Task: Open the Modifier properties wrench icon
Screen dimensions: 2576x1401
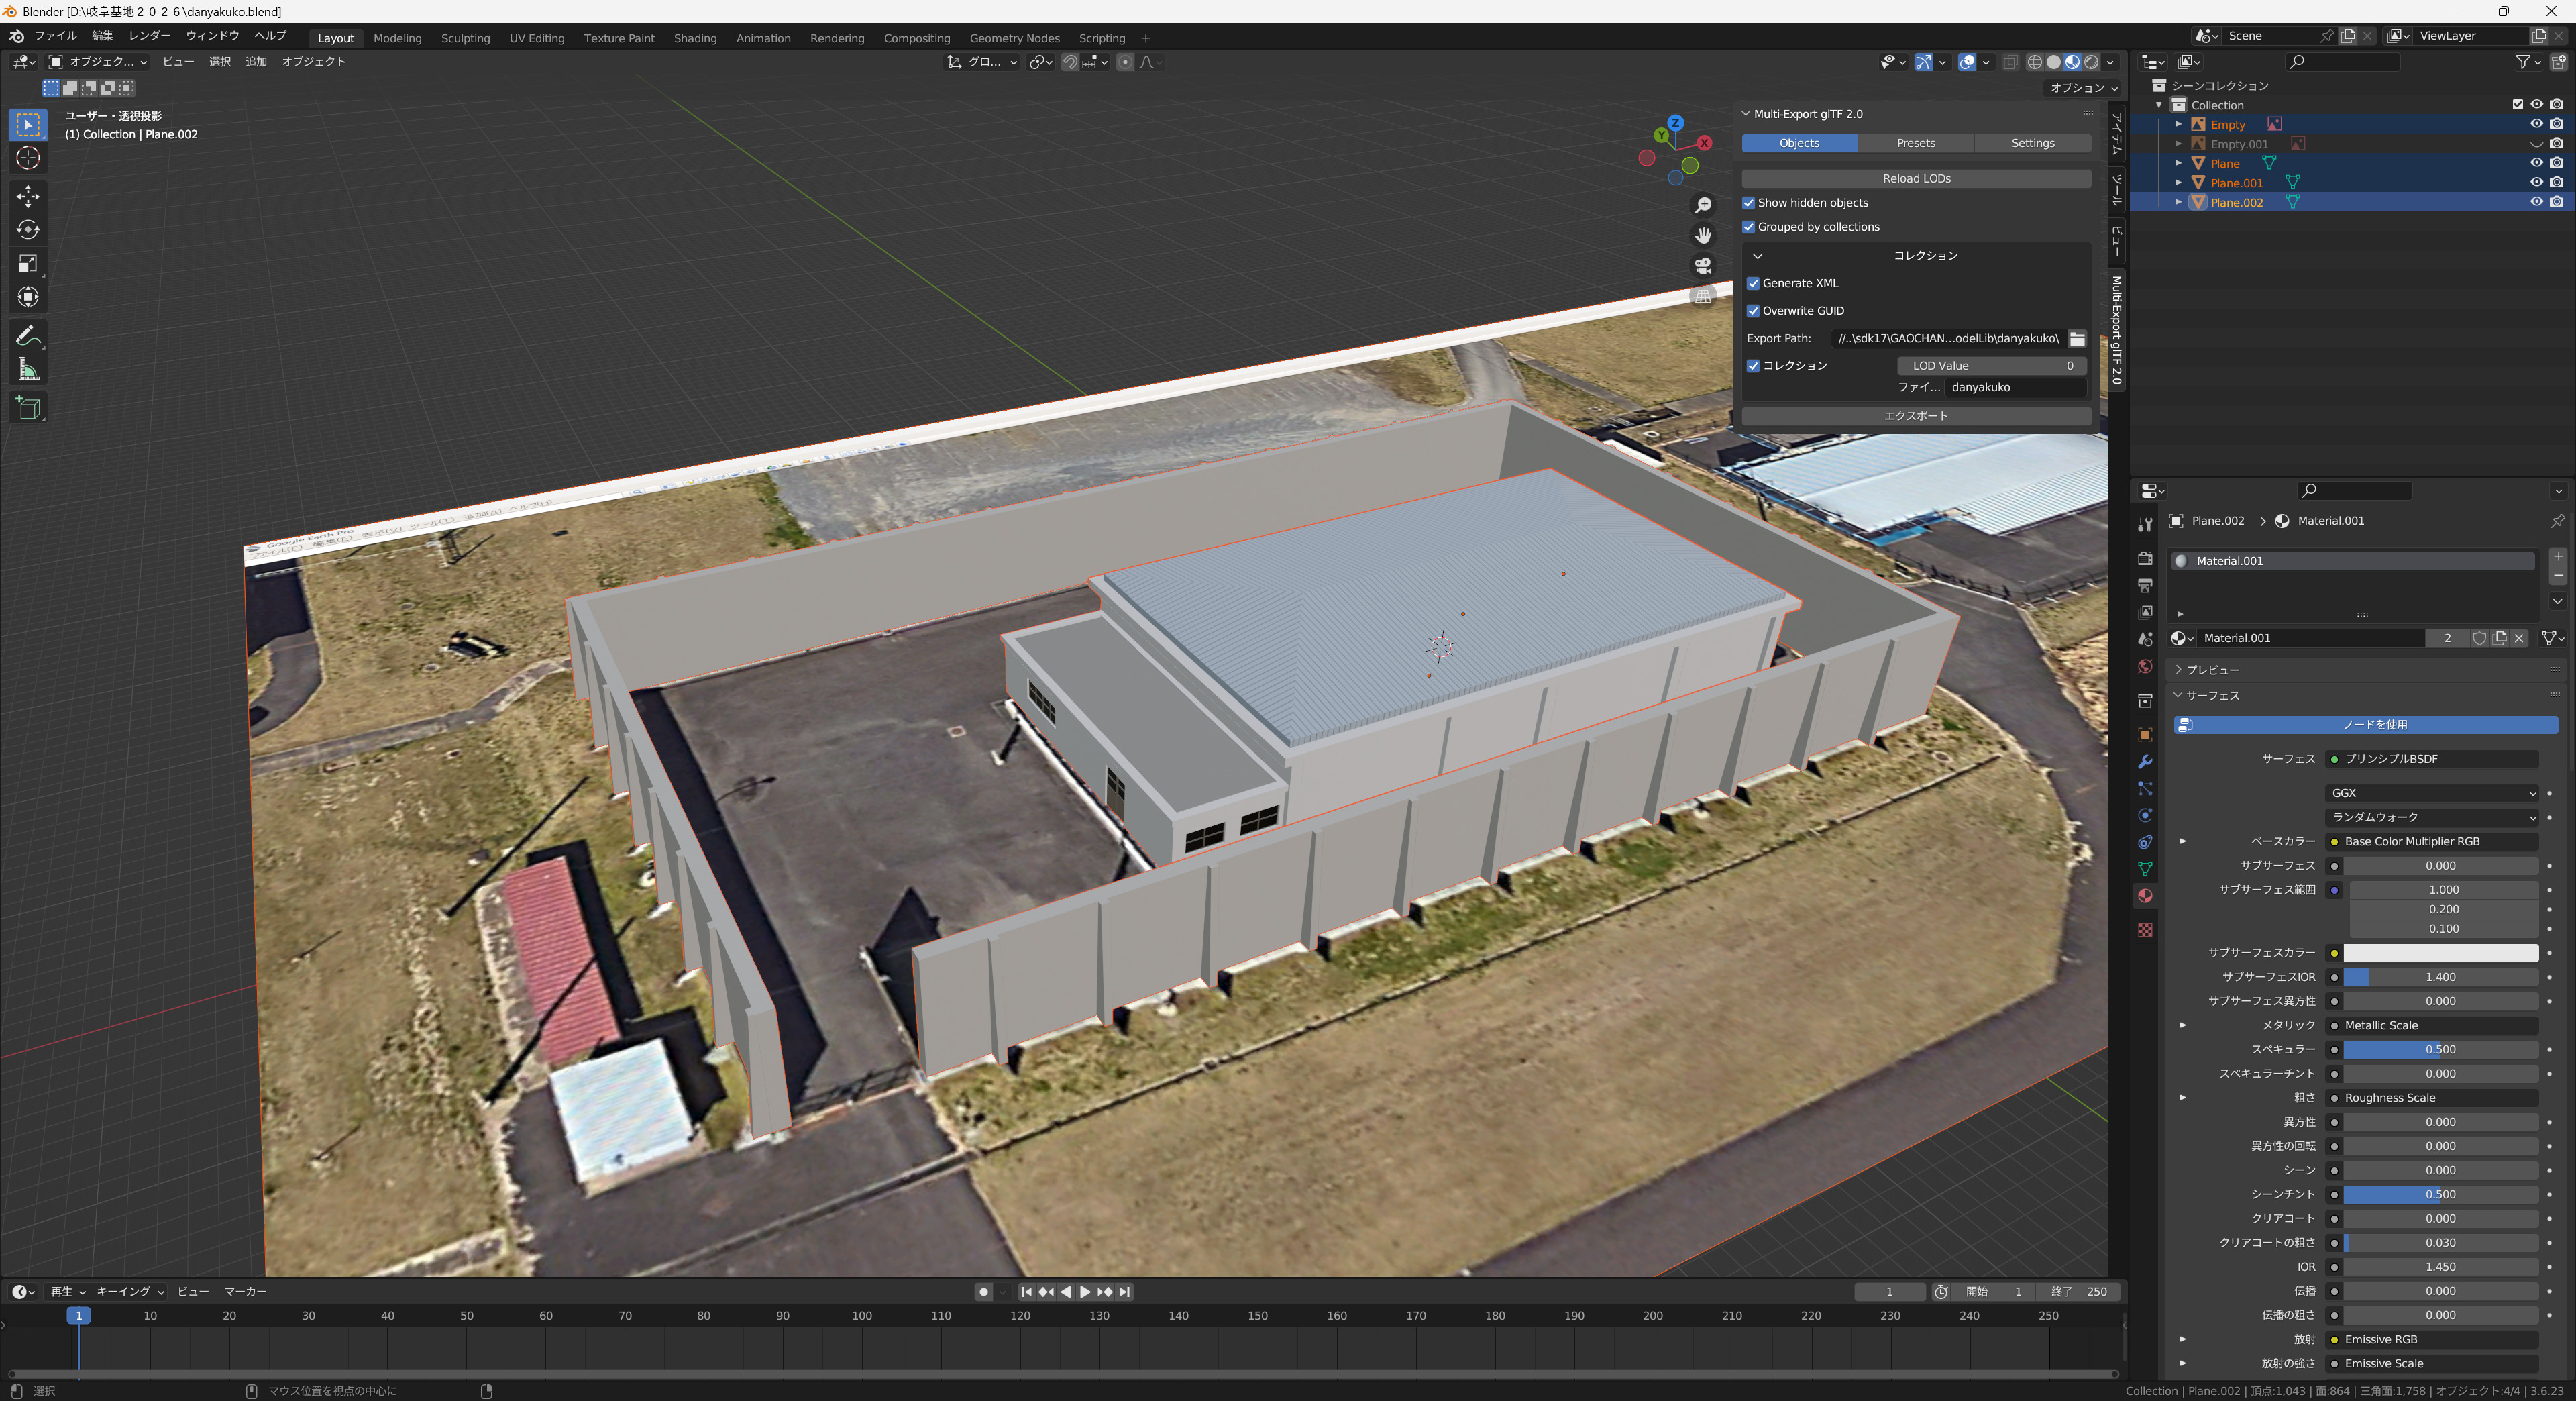Action: (x=2144, y=762)
